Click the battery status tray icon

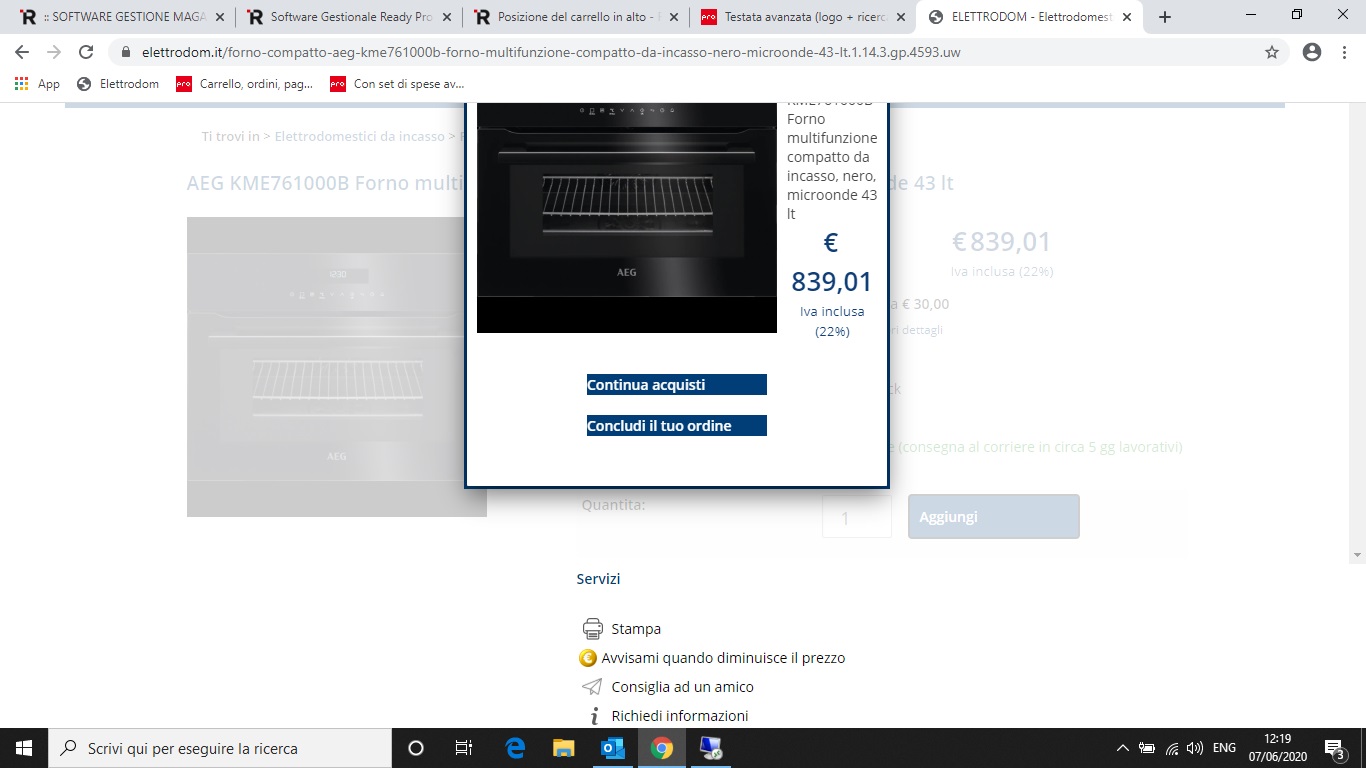(x=1147, y=748)
